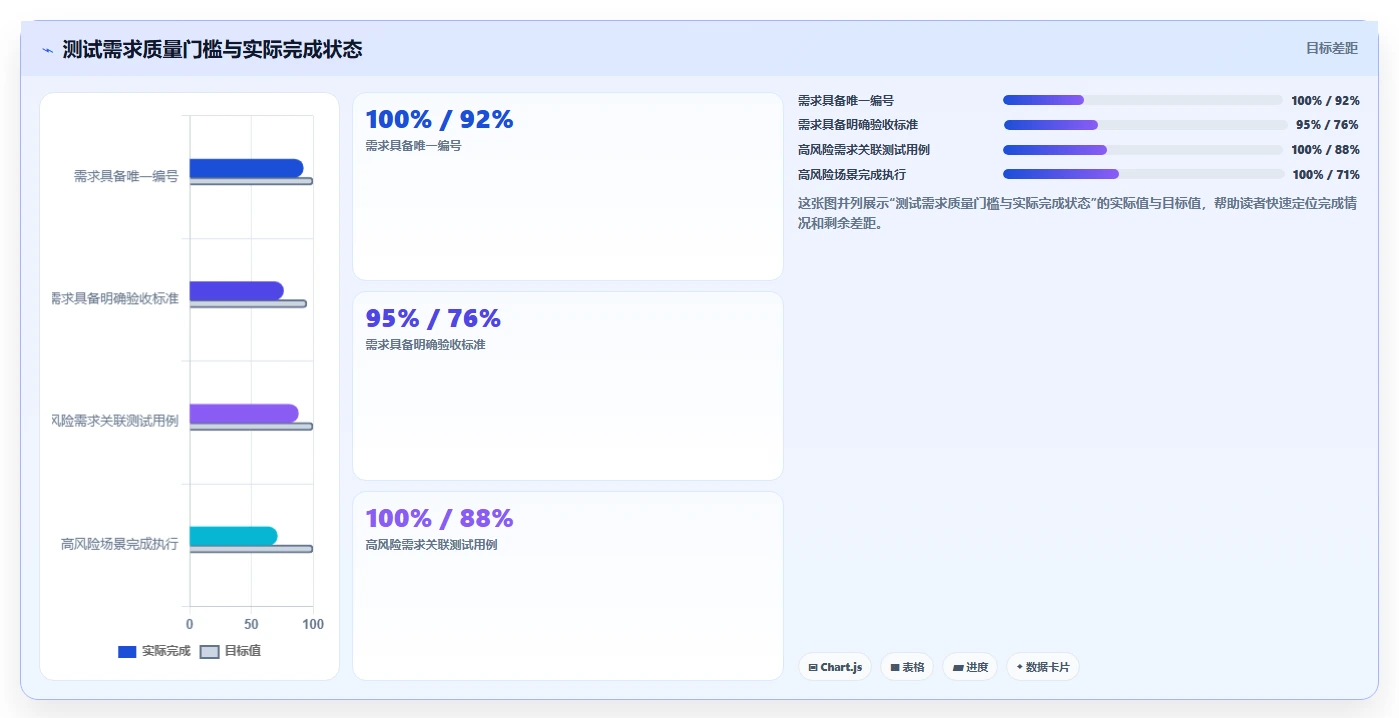Click the gray 目标值 legend color box
1399x718 pixels.
click(209, 652)
